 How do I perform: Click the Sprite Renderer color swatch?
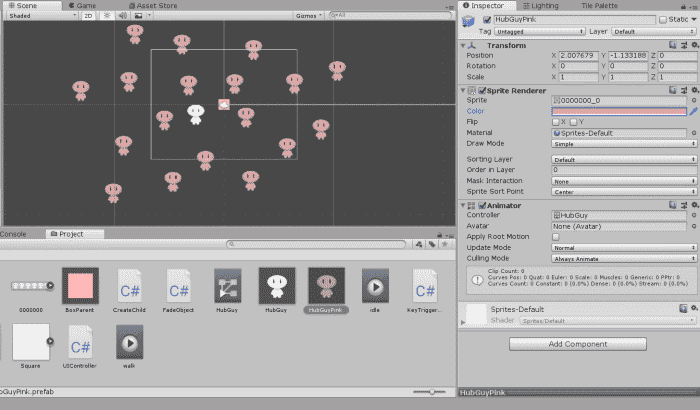[x=619, y=112]
